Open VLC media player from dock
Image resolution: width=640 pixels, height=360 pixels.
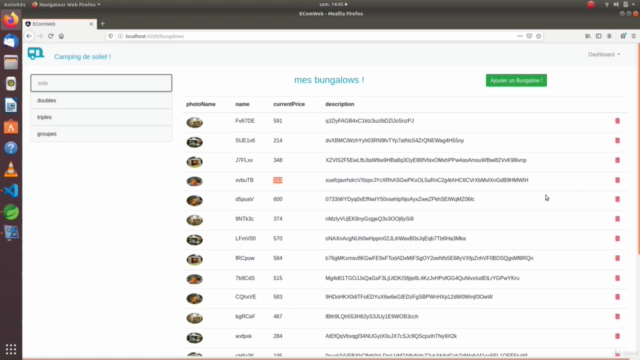(11, 169)
